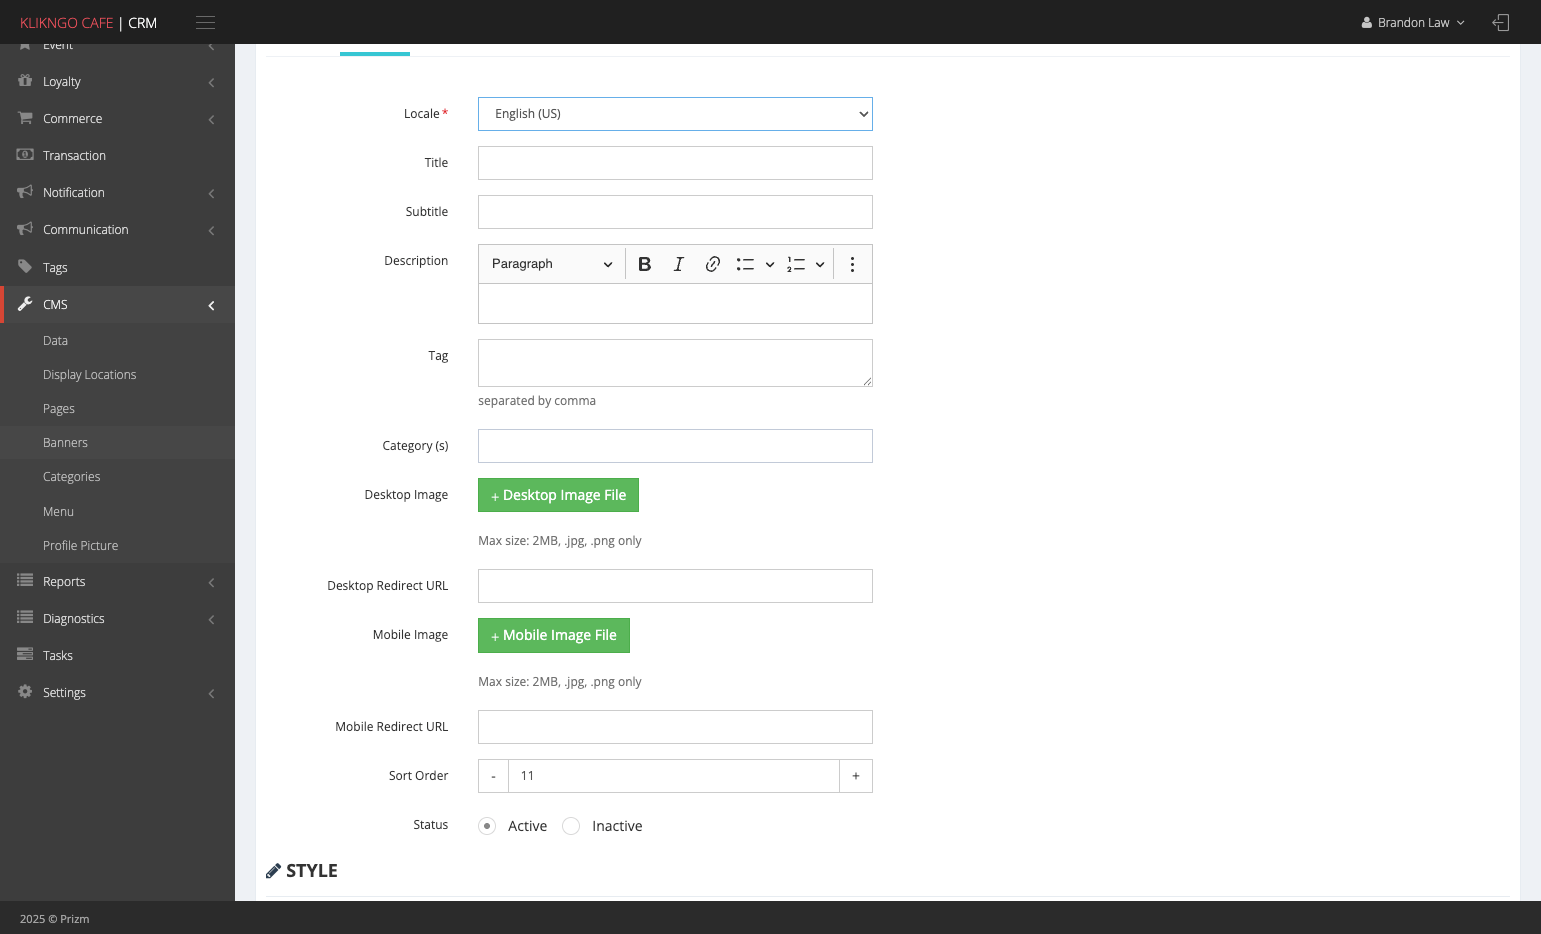The height and width of the screenshot is (934, 1541).
Task: Go to Categories in CMS submenu
Action: click(71, 477)
